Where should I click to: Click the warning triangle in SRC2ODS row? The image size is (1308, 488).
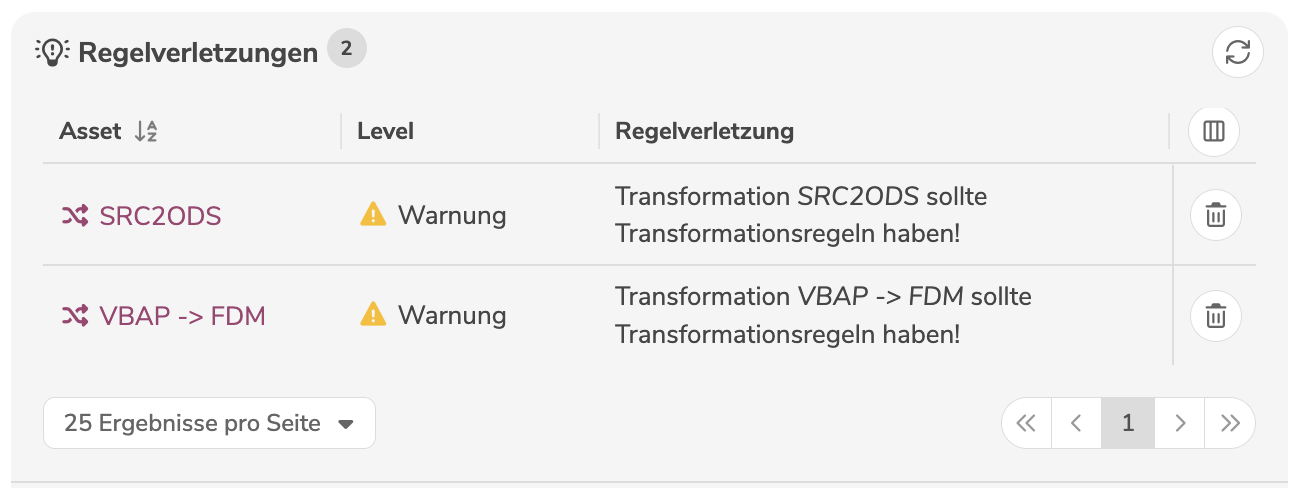(372, 214)
